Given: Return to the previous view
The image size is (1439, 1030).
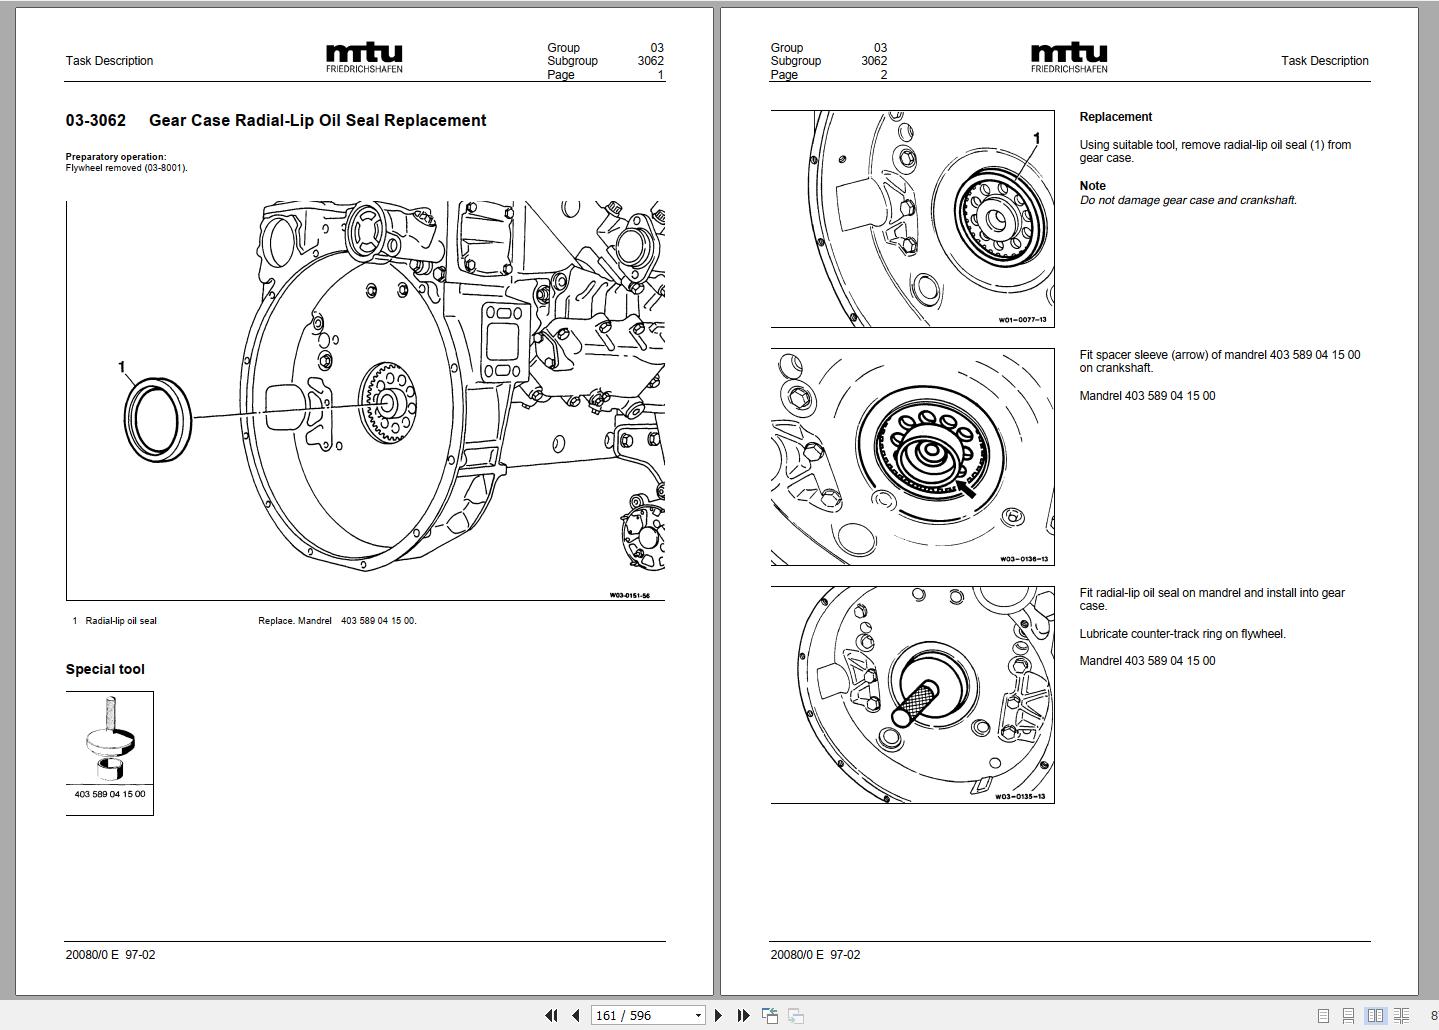Looking at the screenshot, I should (x=770, y=1015).
